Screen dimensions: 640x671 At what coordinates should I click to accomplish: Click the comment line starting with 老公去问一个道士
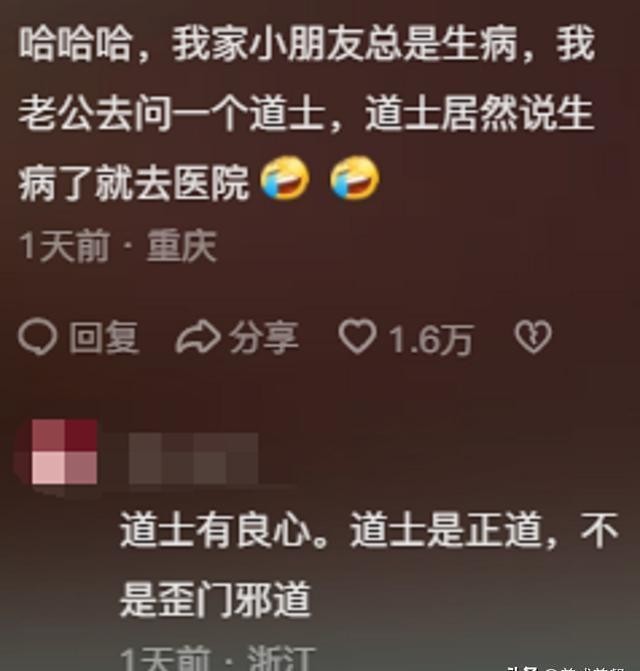306,114
